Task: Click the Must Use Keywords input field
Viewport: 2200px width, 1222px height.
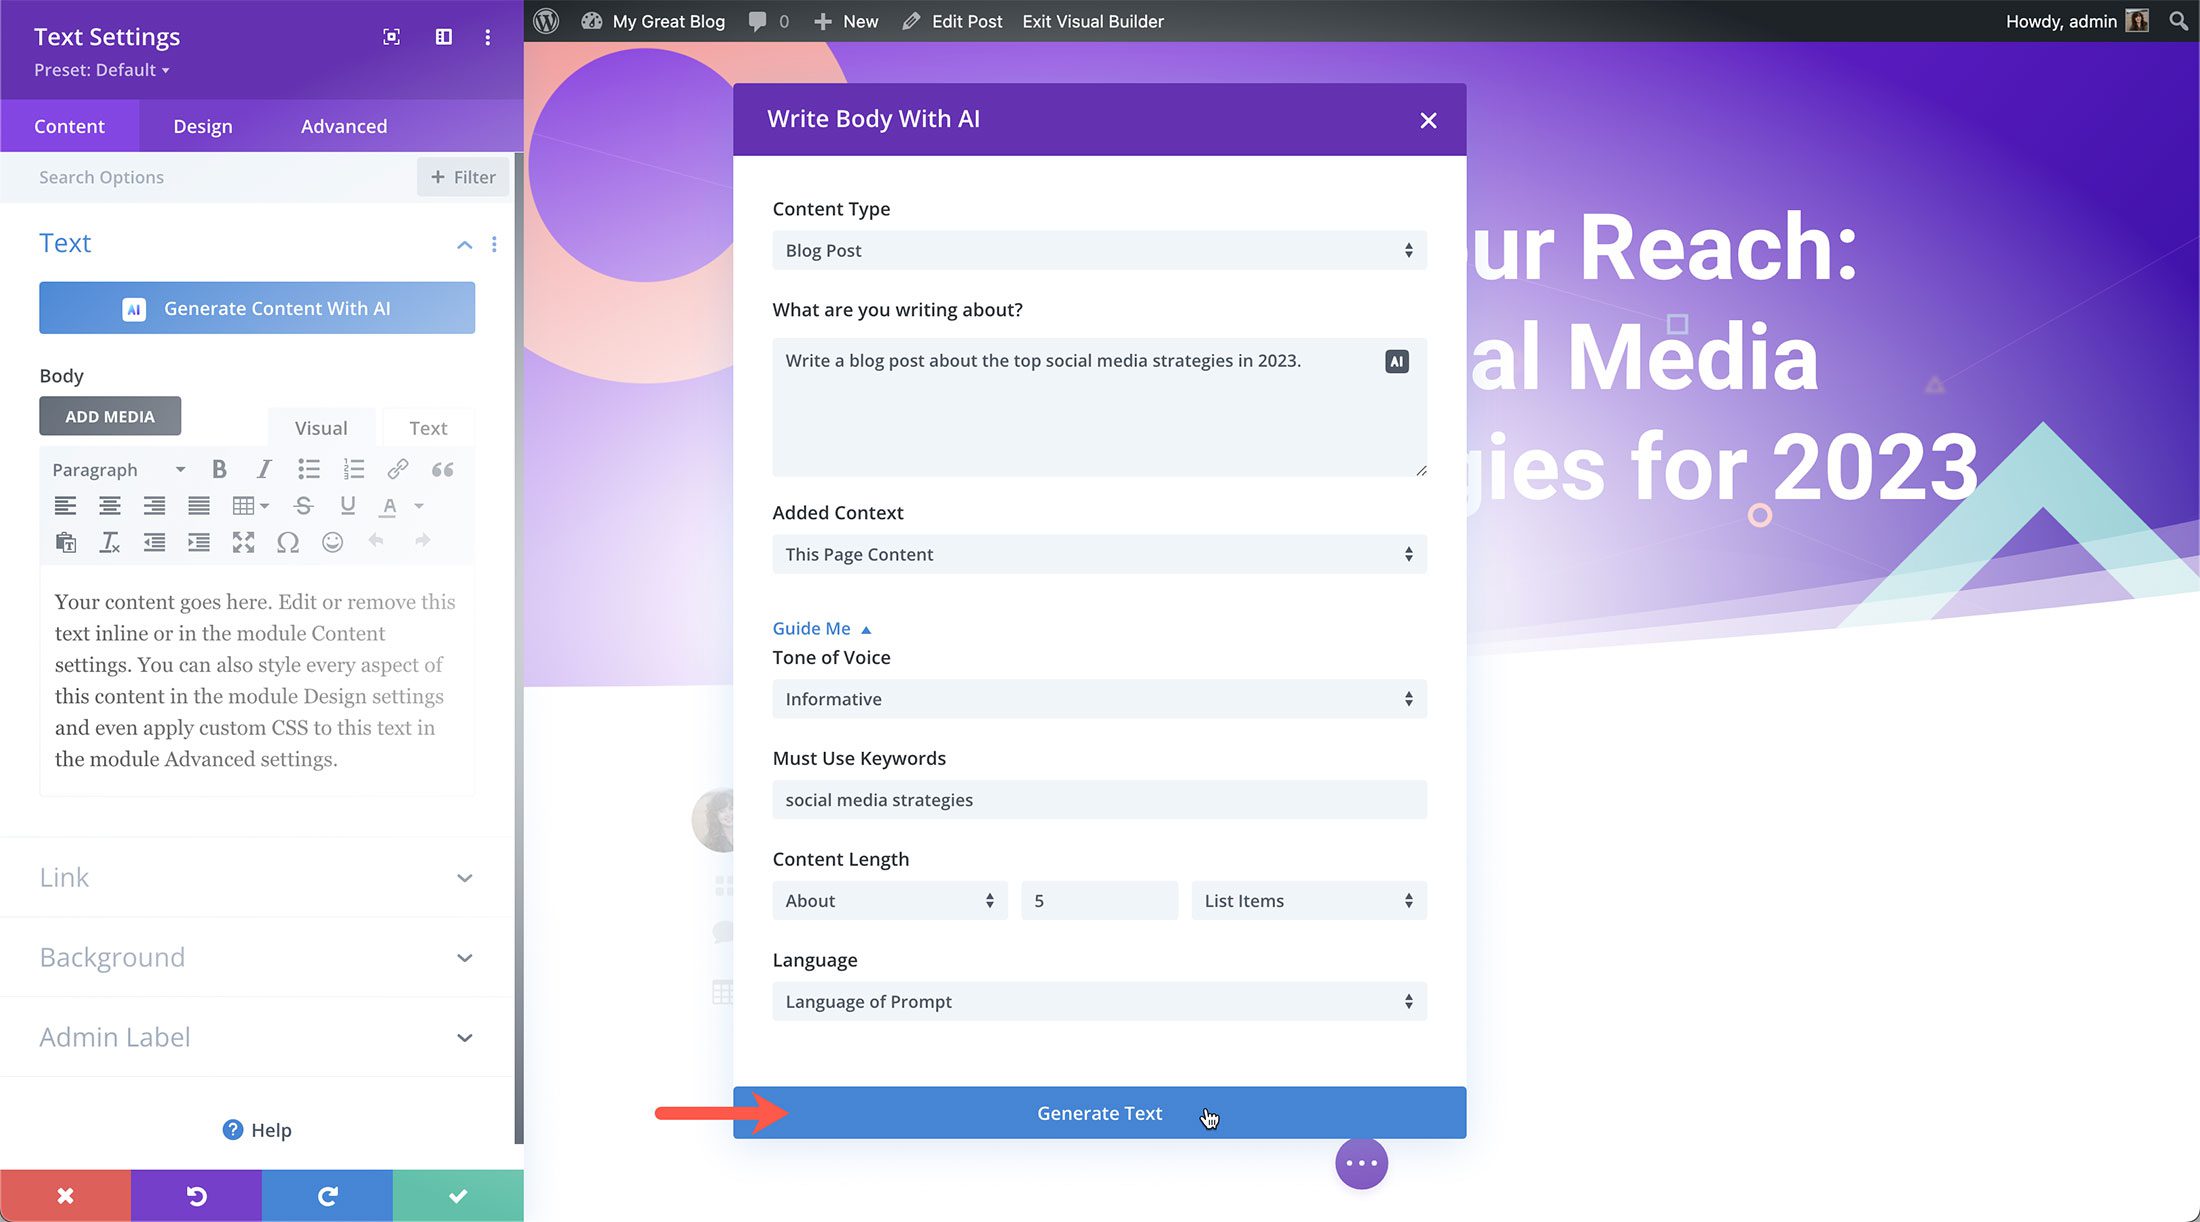Action: [1098, 799]
